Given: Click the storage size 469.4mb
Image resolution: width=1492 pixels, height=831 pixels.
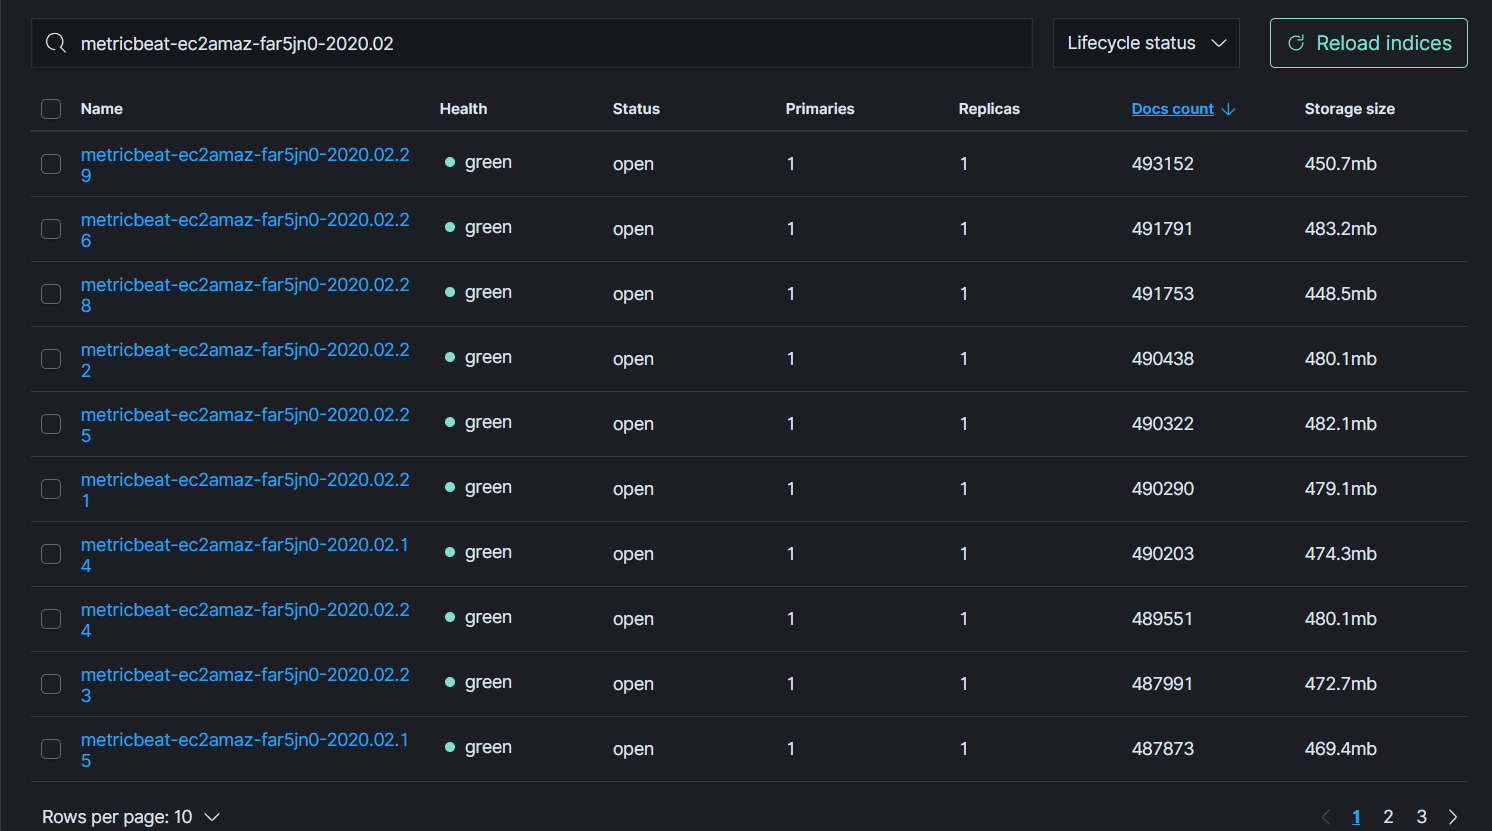Looking at the screenshot, I should click(x=1341, y=749).
